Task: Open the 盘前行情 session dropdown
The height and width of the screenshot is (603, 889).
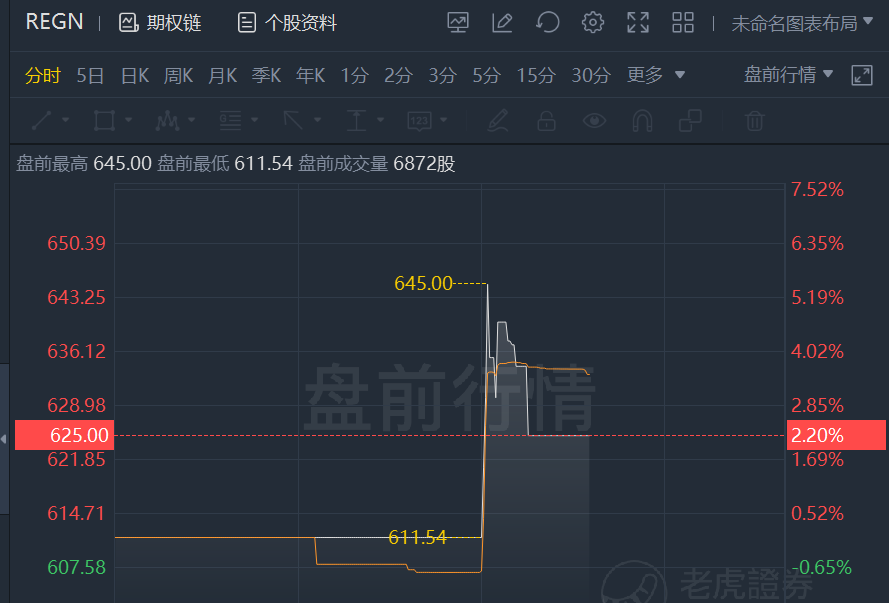Action: tap(788, 74)
